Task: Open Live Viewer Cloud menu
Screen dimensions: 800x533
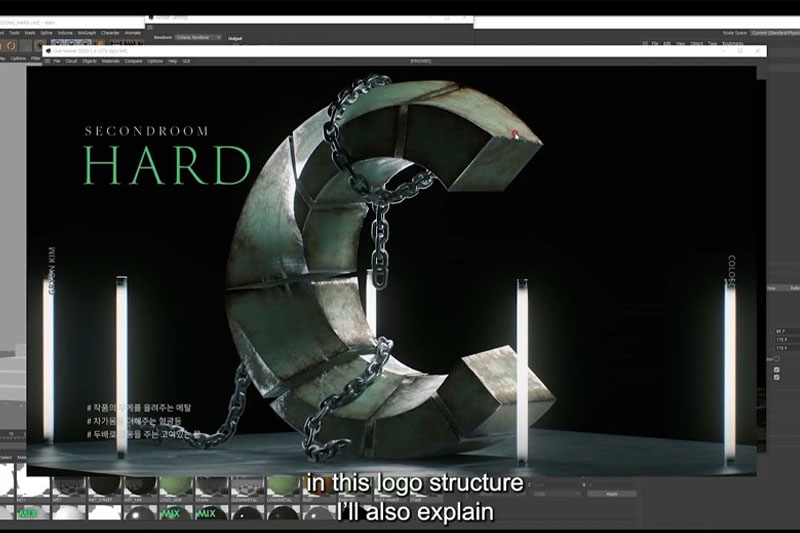Action: (71, 61)
